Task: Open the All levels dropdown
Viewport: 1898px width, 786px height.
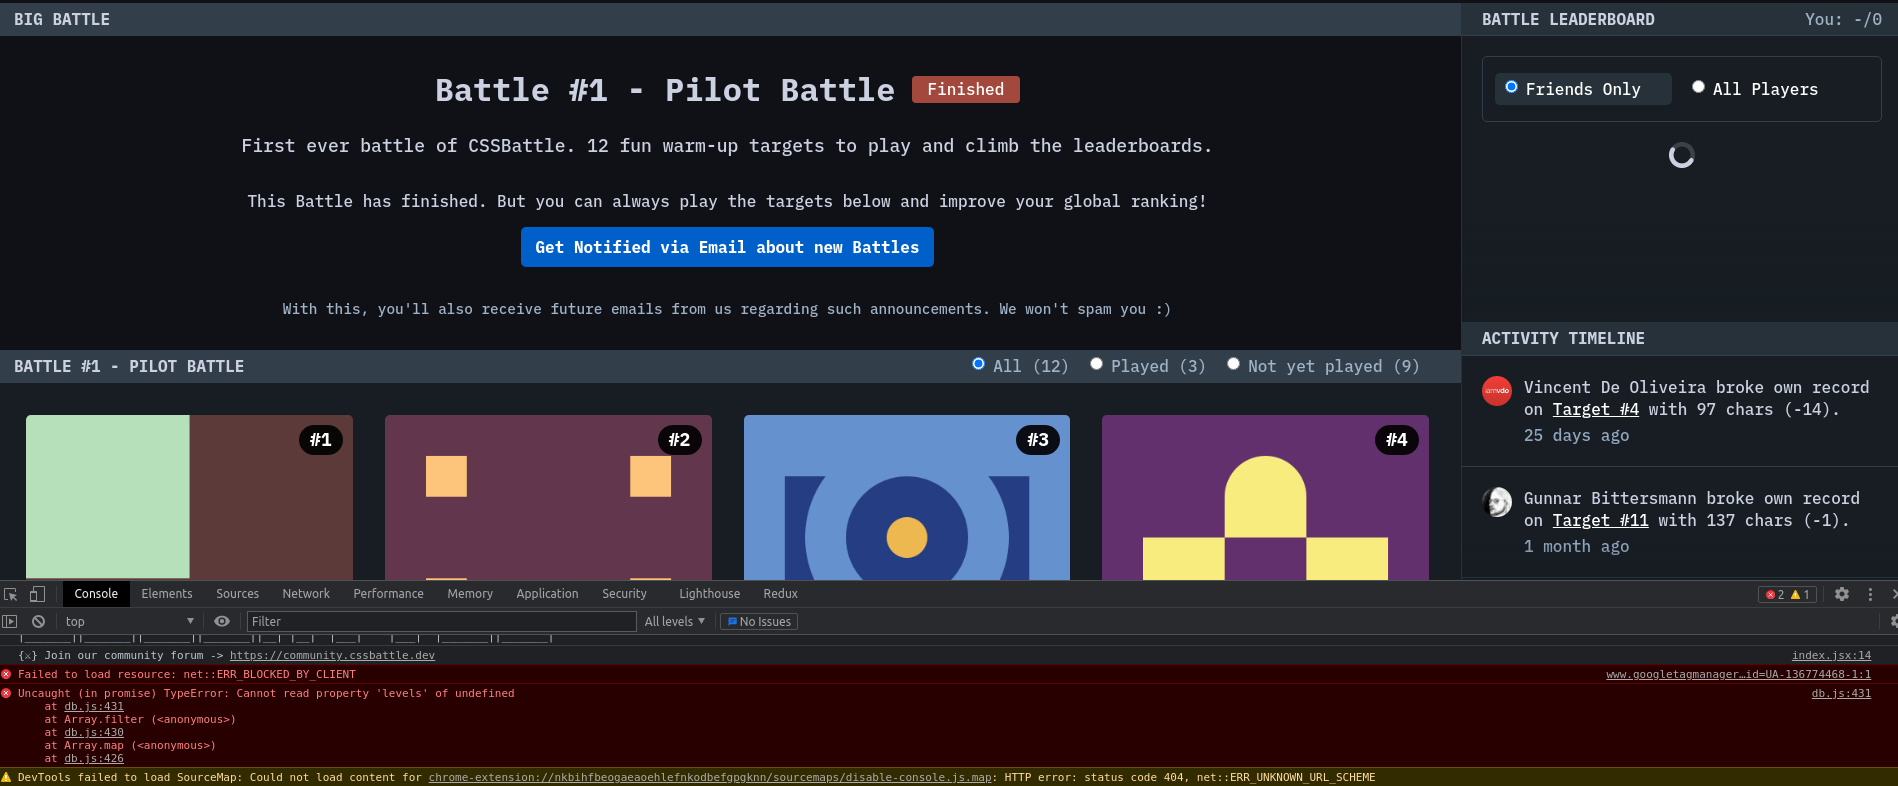Action: click(x=675, y=621)
